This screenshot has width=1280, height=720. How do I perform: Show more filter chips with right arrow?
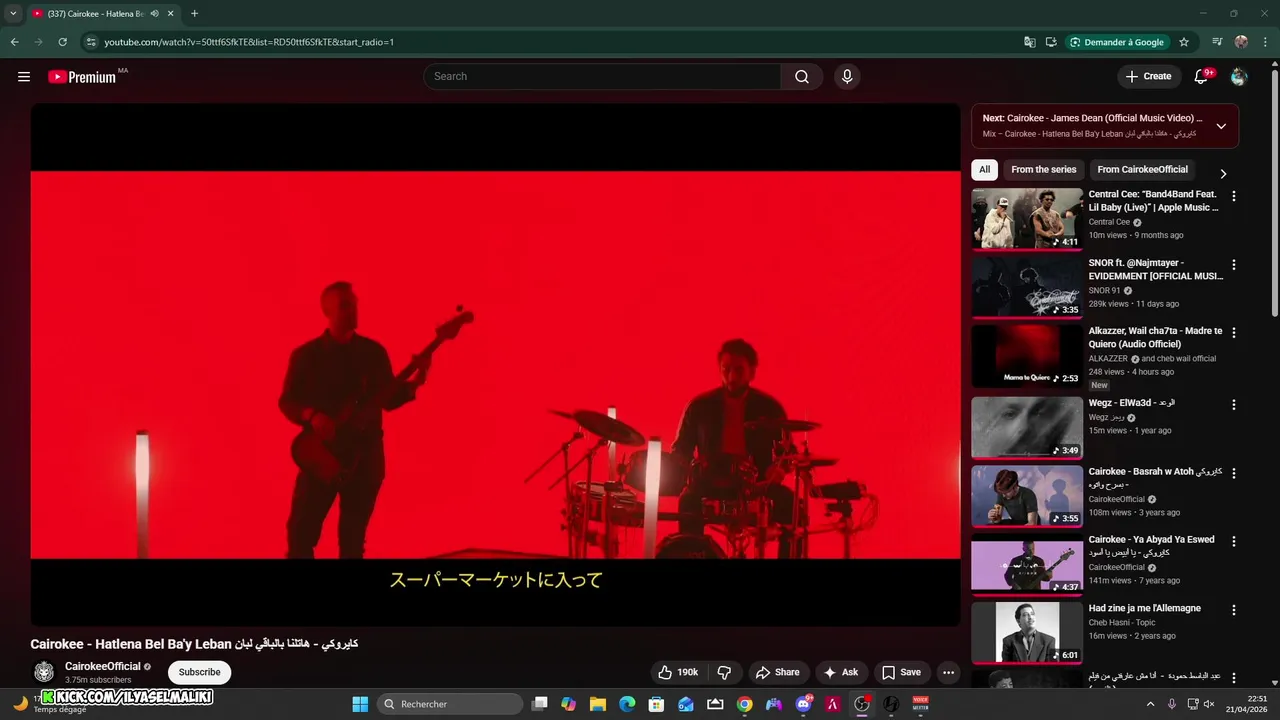point(1223,173)
